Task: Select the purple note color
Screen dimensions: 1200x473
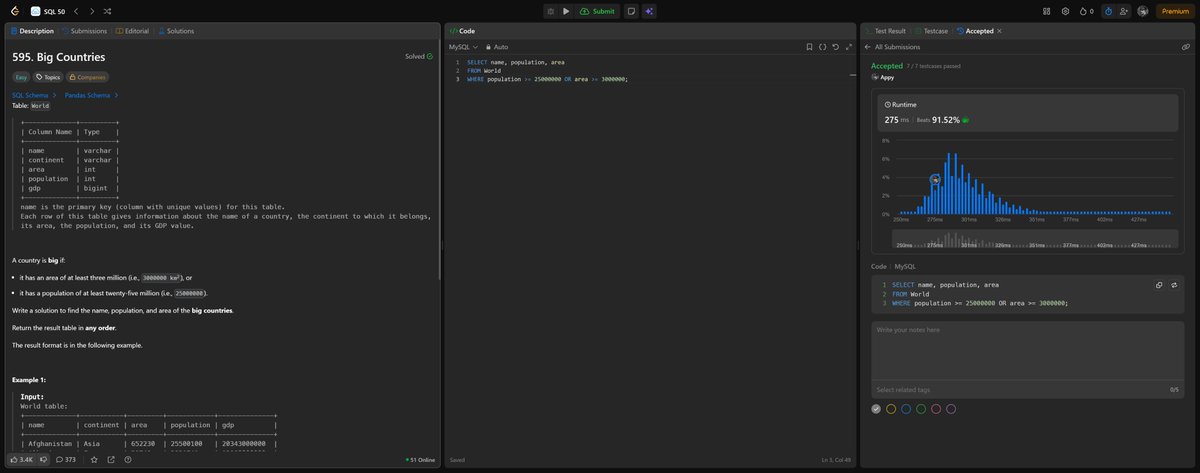Action: 951,409
